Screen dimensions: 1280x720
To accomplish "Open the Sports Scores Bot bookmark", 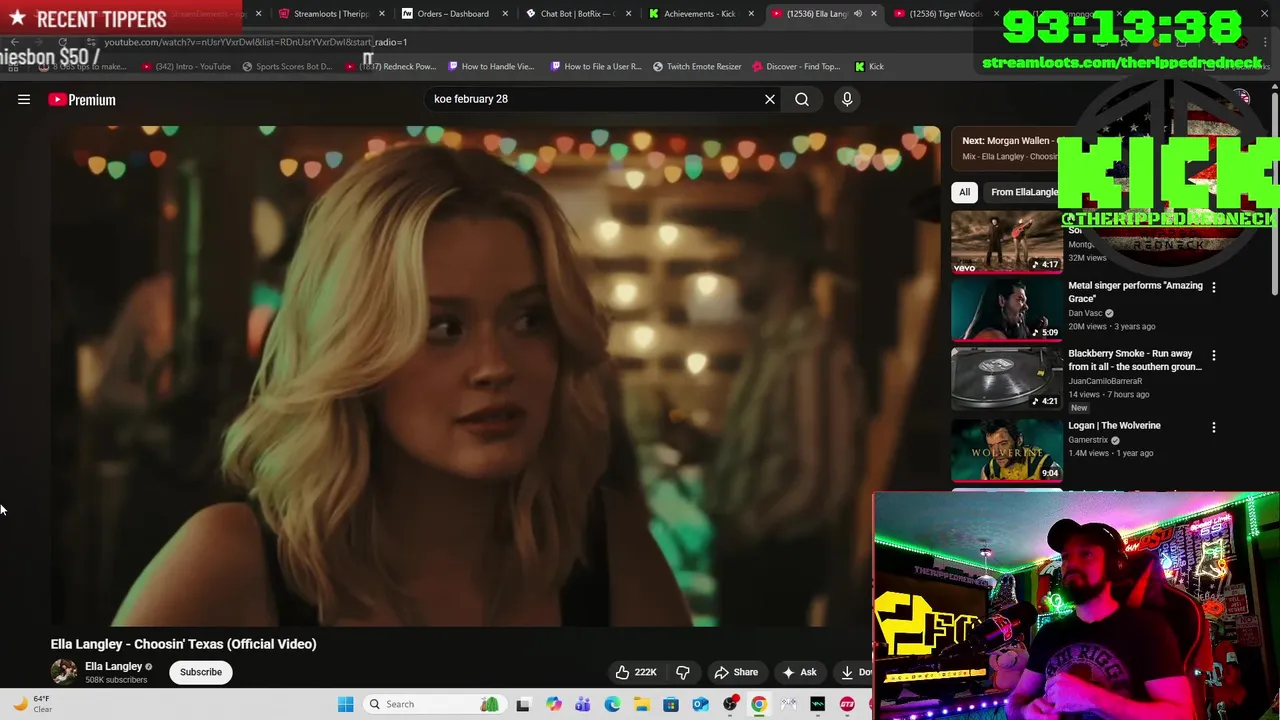I will click(x=287, y=67).
